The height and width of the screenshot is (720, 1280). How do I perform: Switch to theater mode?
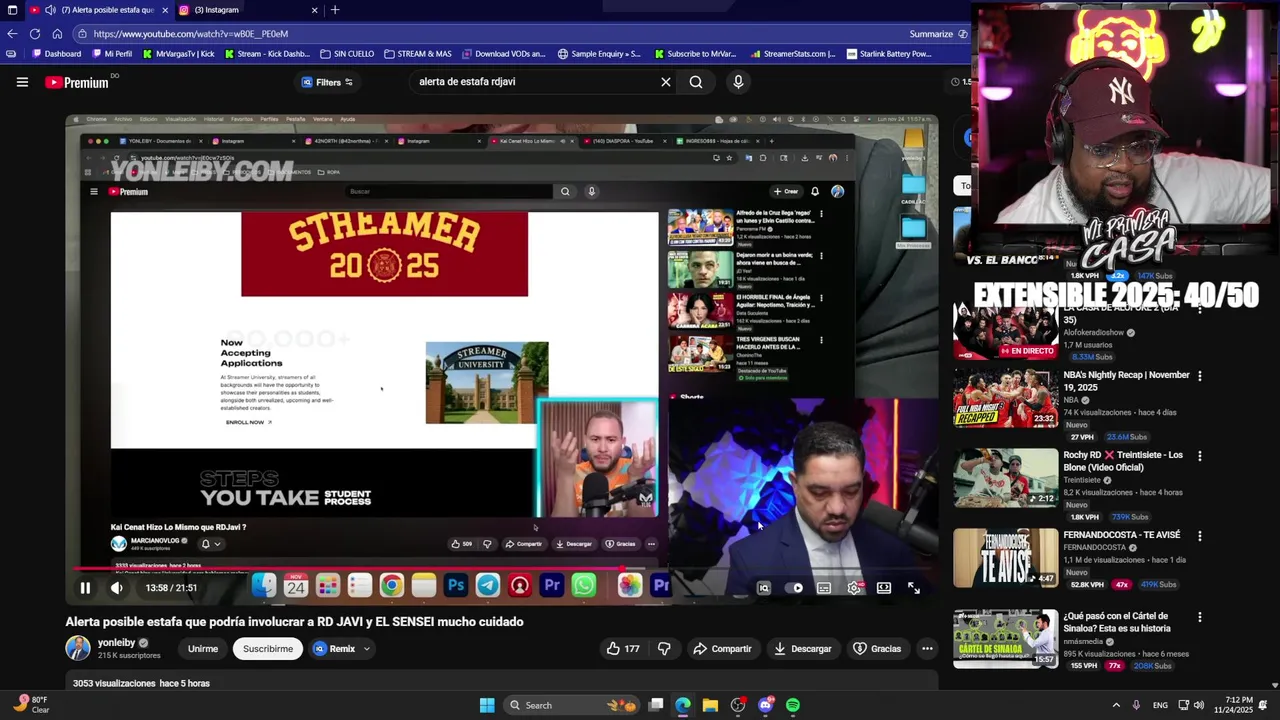884,588
